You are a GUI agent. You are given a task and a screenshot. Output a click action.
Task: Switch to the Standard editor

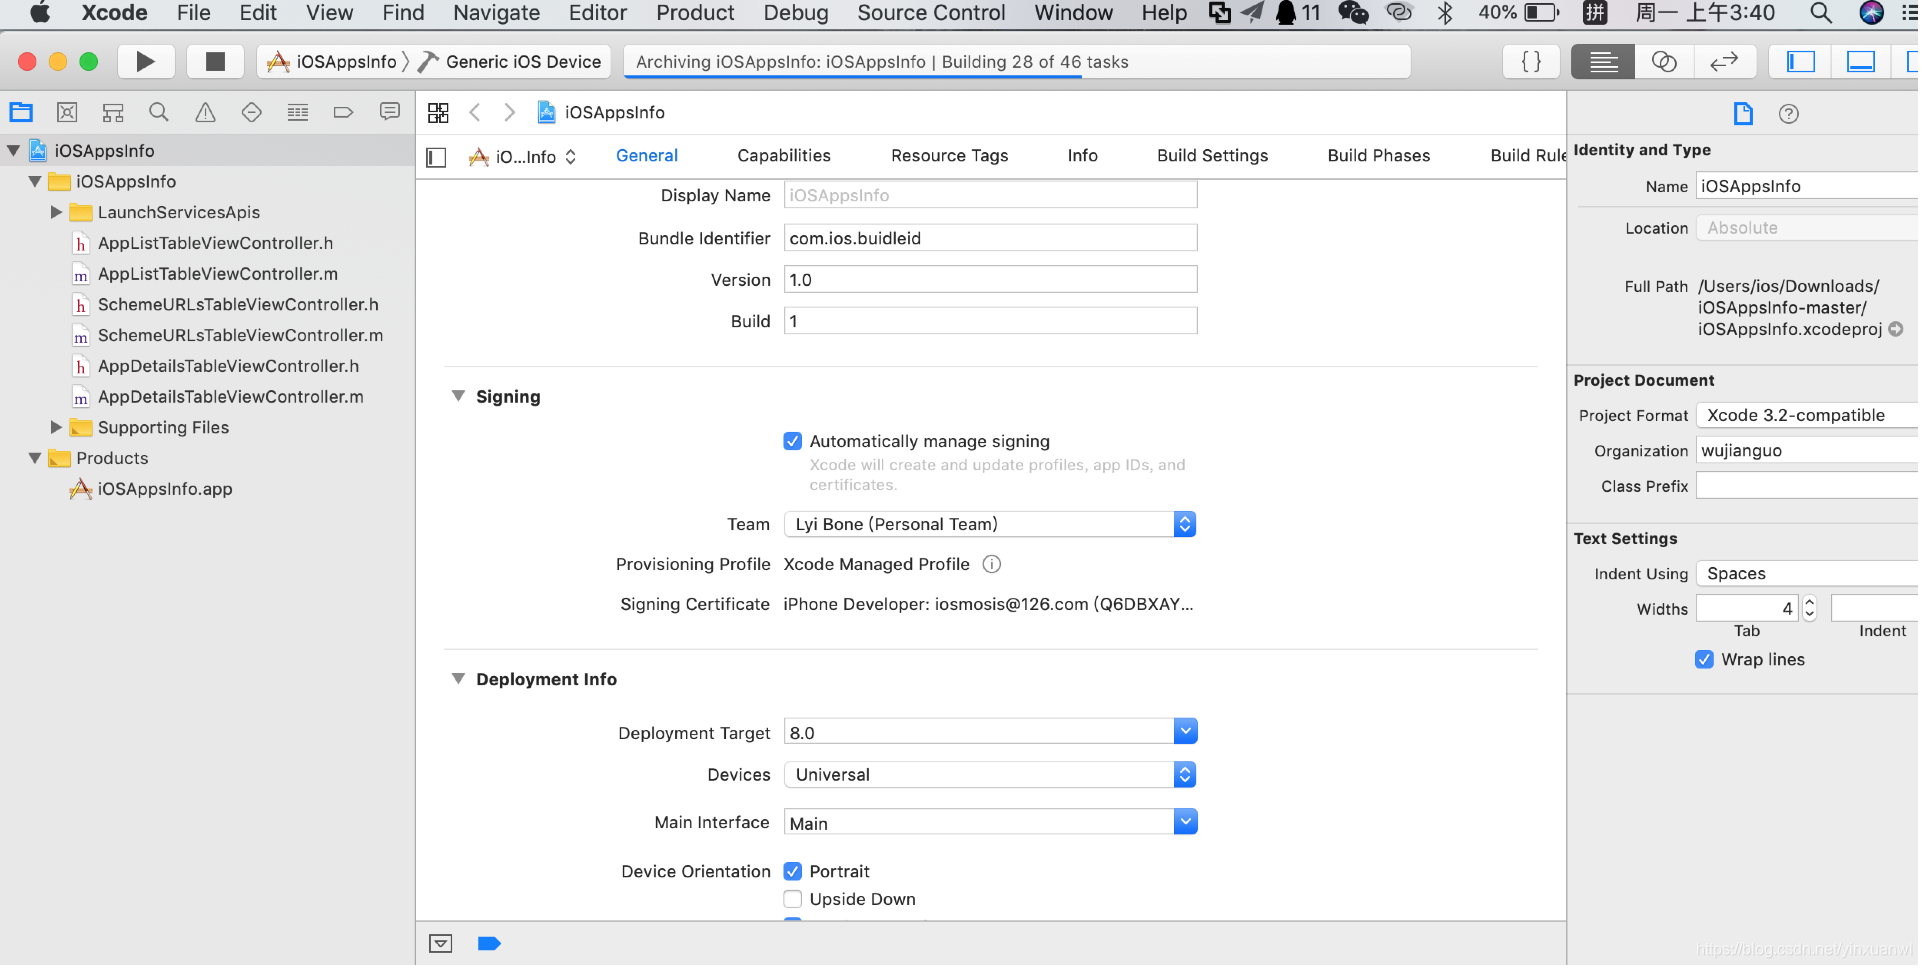(x=1603, y=62)
